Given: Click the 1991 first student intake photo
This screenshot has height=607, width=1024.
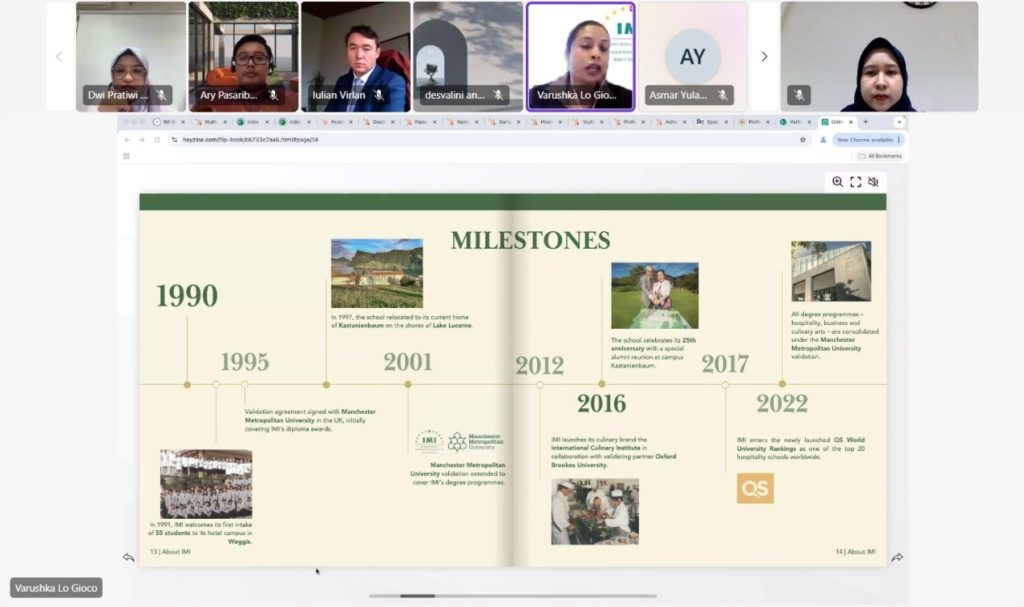Looking at the screenshot, I should click(x=206, y=484).
